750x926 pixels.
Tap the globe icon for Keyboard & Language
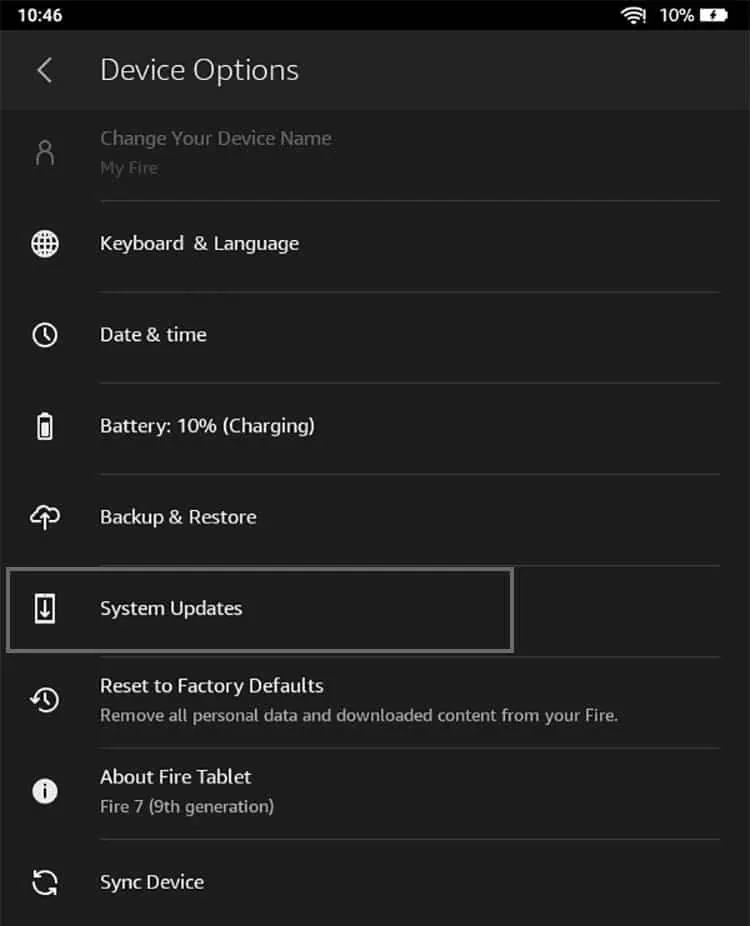(x=45, y=244)
